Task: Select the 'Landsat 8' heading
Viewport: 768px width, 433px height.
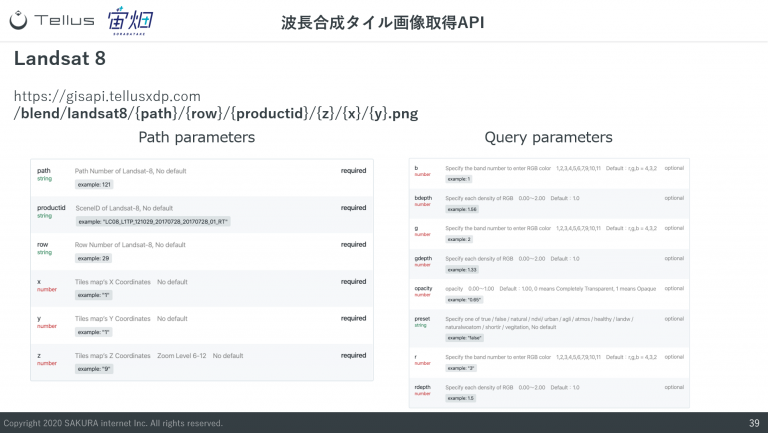Action: (60, 58)
